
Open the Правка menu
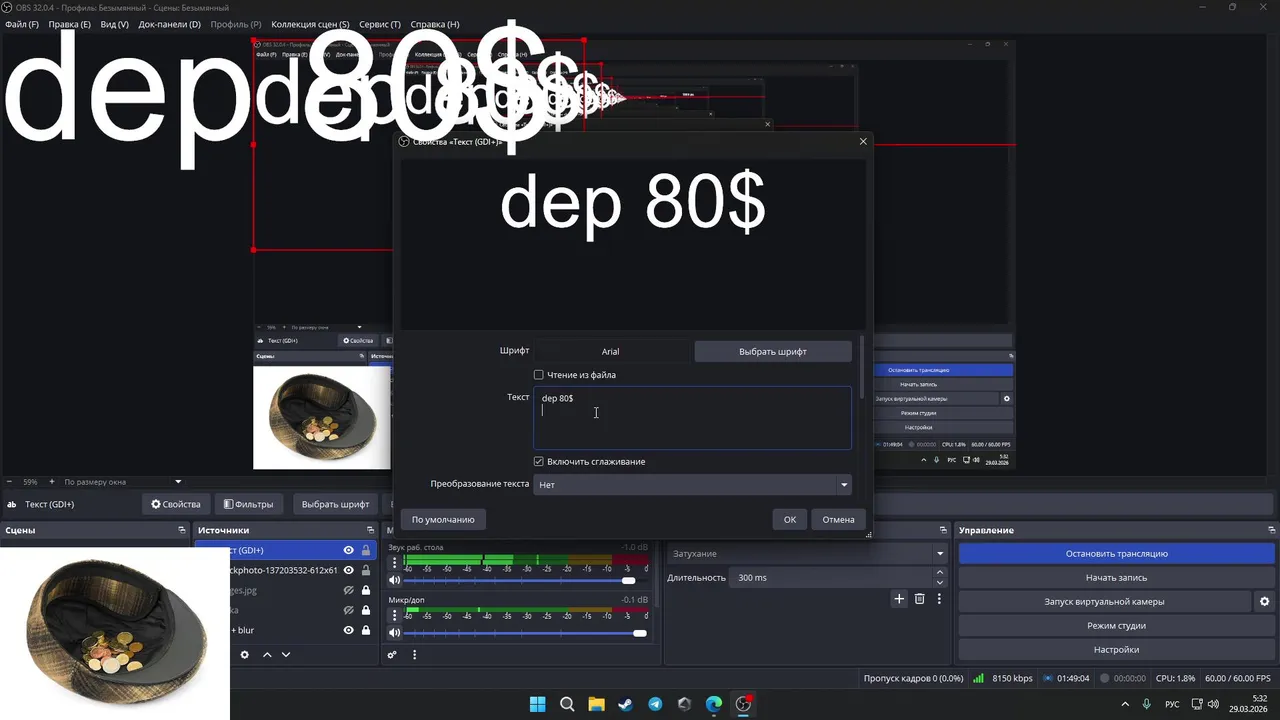(x=69, y=24)
